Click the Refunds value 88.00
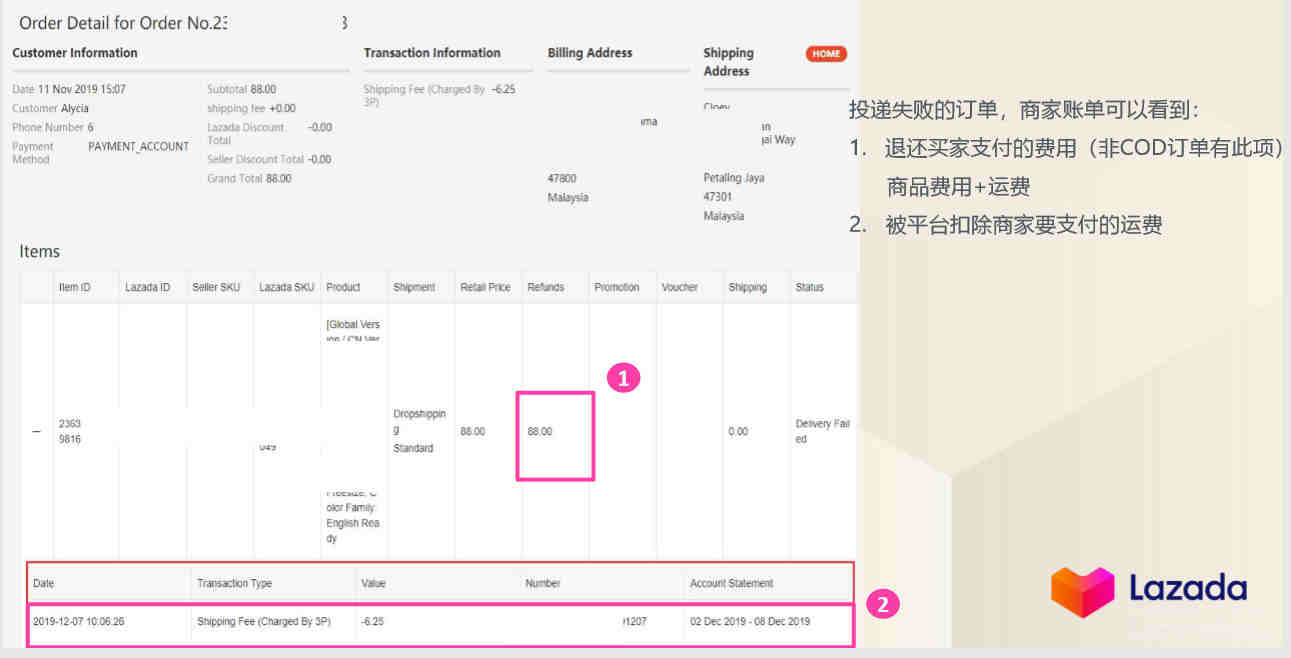 point(539,432)
